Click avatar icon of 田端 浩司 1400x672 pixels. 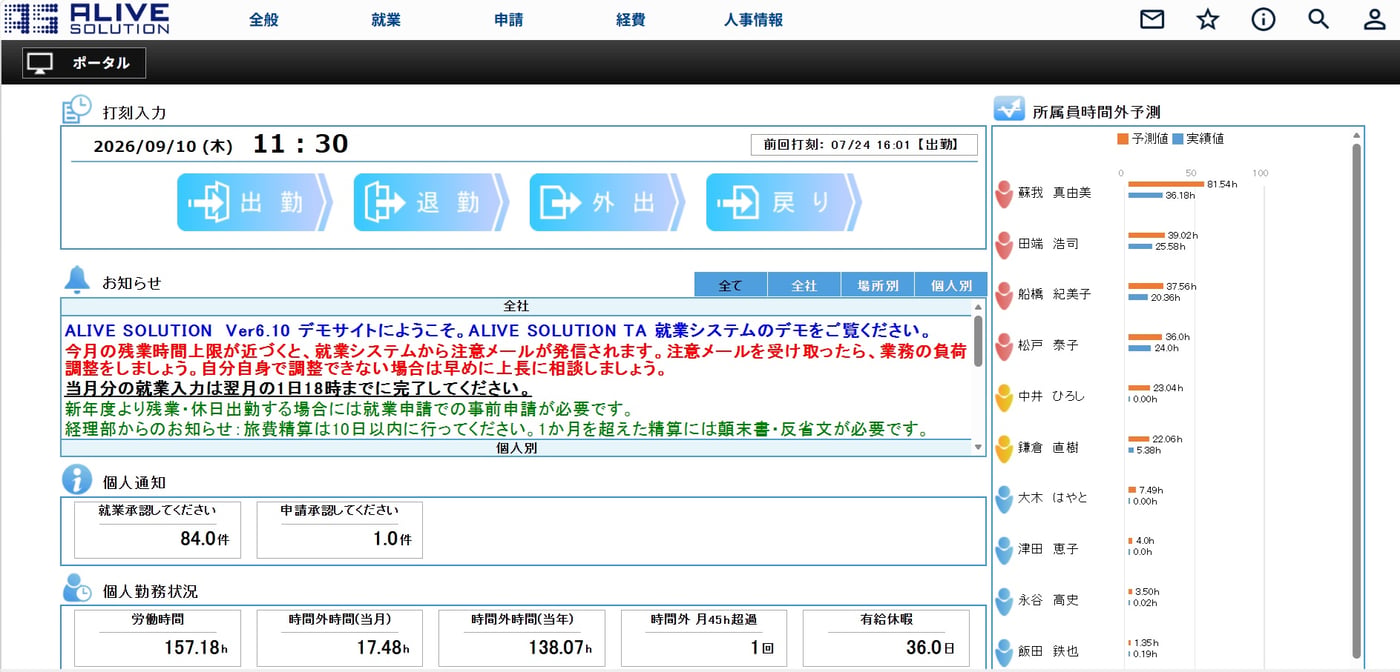(1005, 245)
